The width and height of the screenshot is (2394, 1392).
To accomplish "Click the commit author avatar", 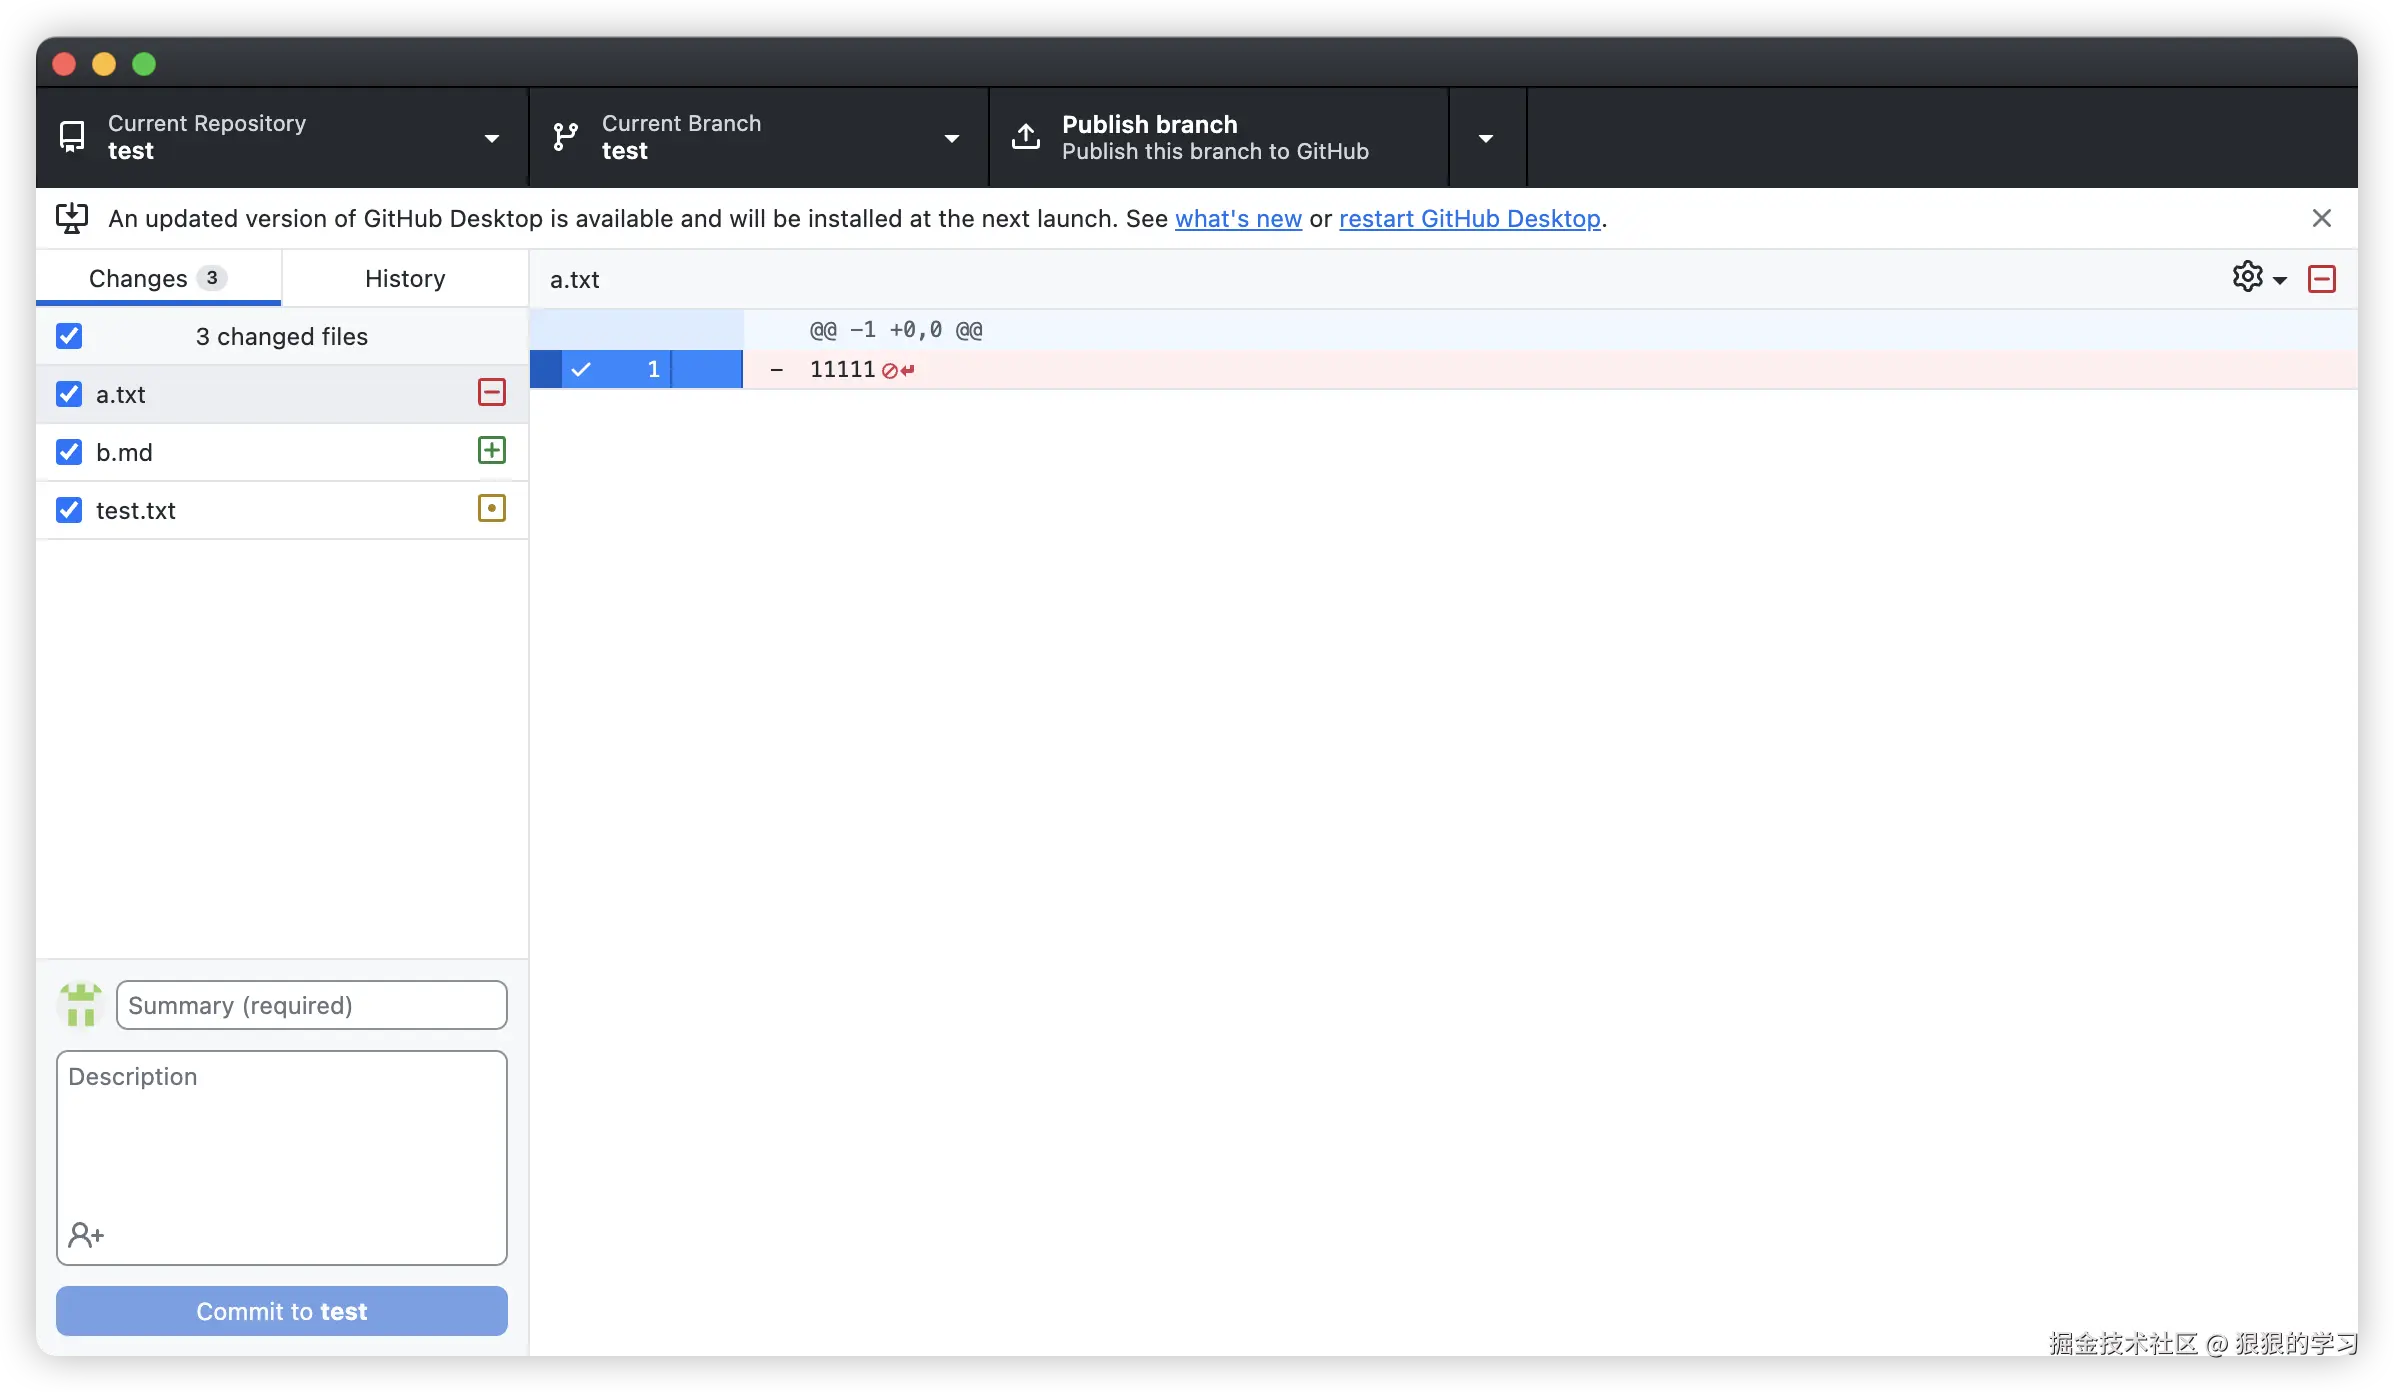I will (81, 1004).
